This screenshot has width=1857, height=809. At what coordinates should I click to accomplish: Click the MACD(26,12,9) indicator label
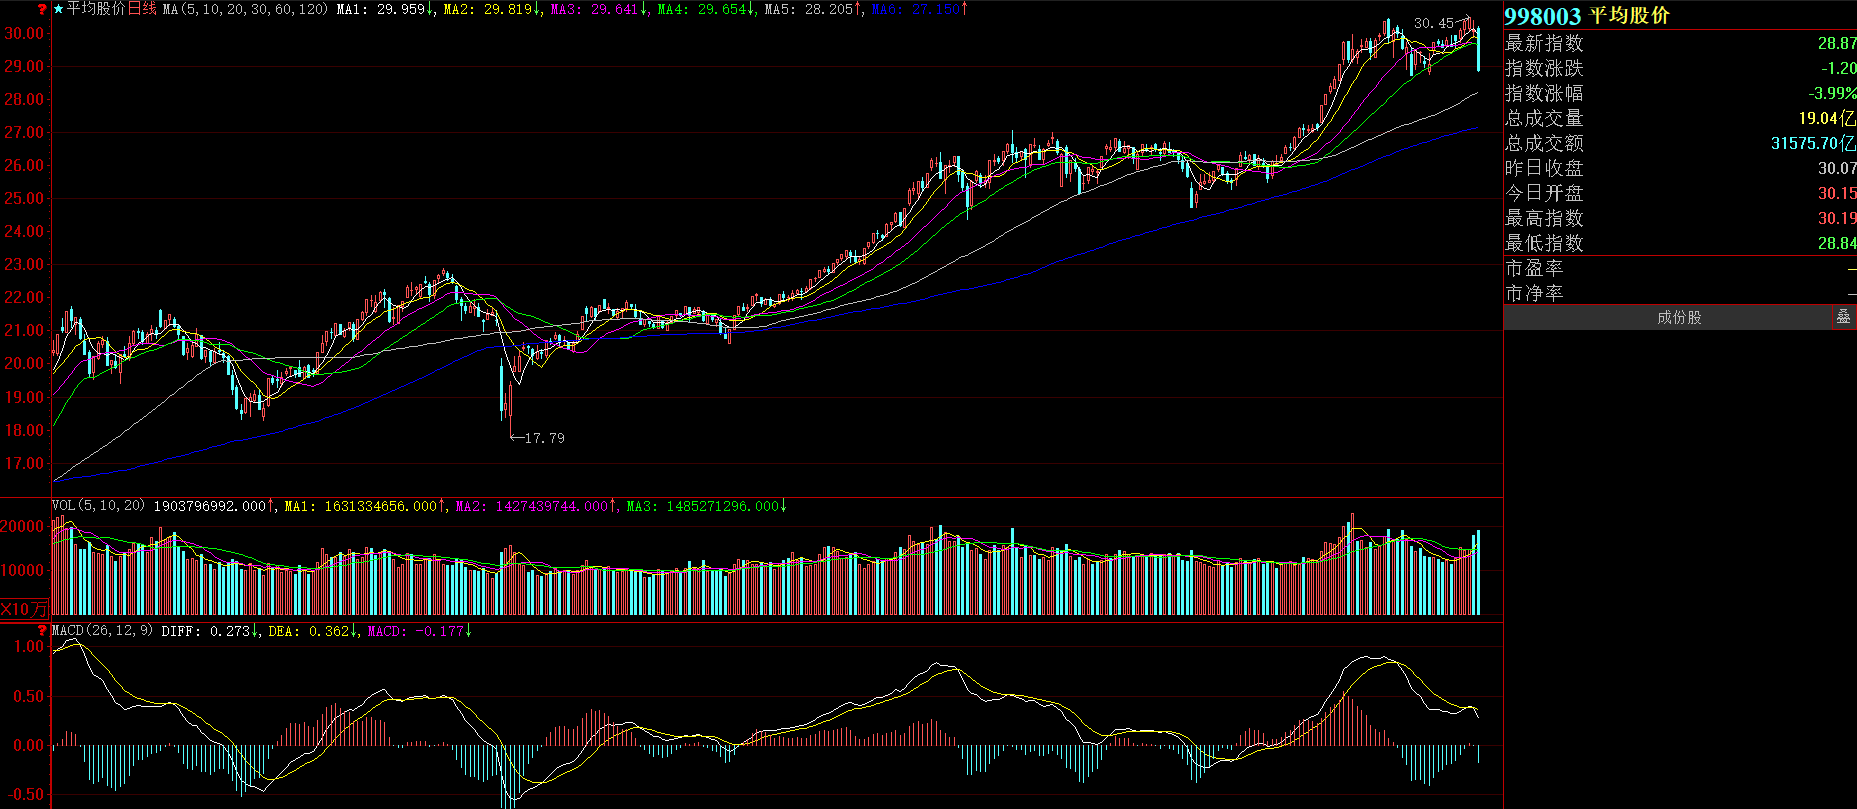(102, 631)
